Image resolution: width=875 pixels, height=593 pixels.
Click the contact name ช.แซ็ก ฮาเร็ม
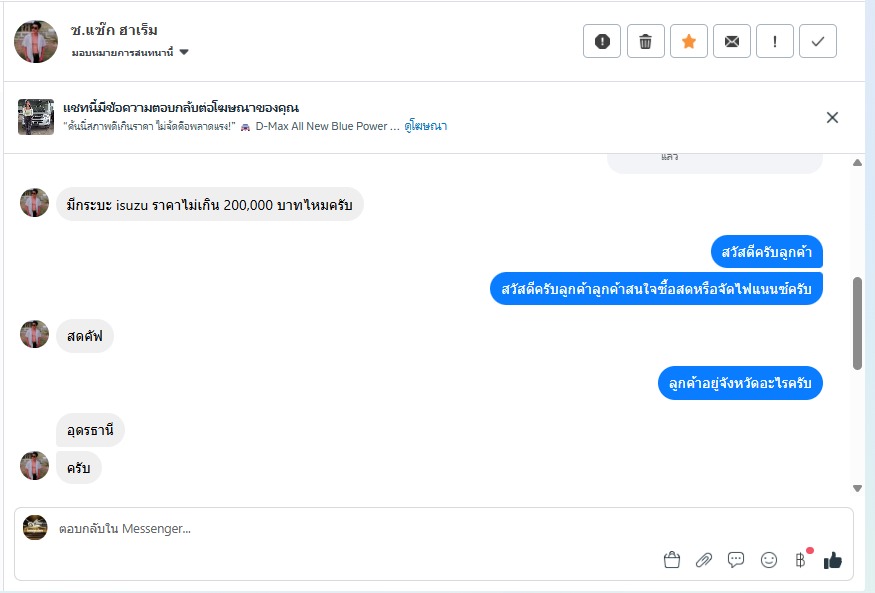point(115,30)
